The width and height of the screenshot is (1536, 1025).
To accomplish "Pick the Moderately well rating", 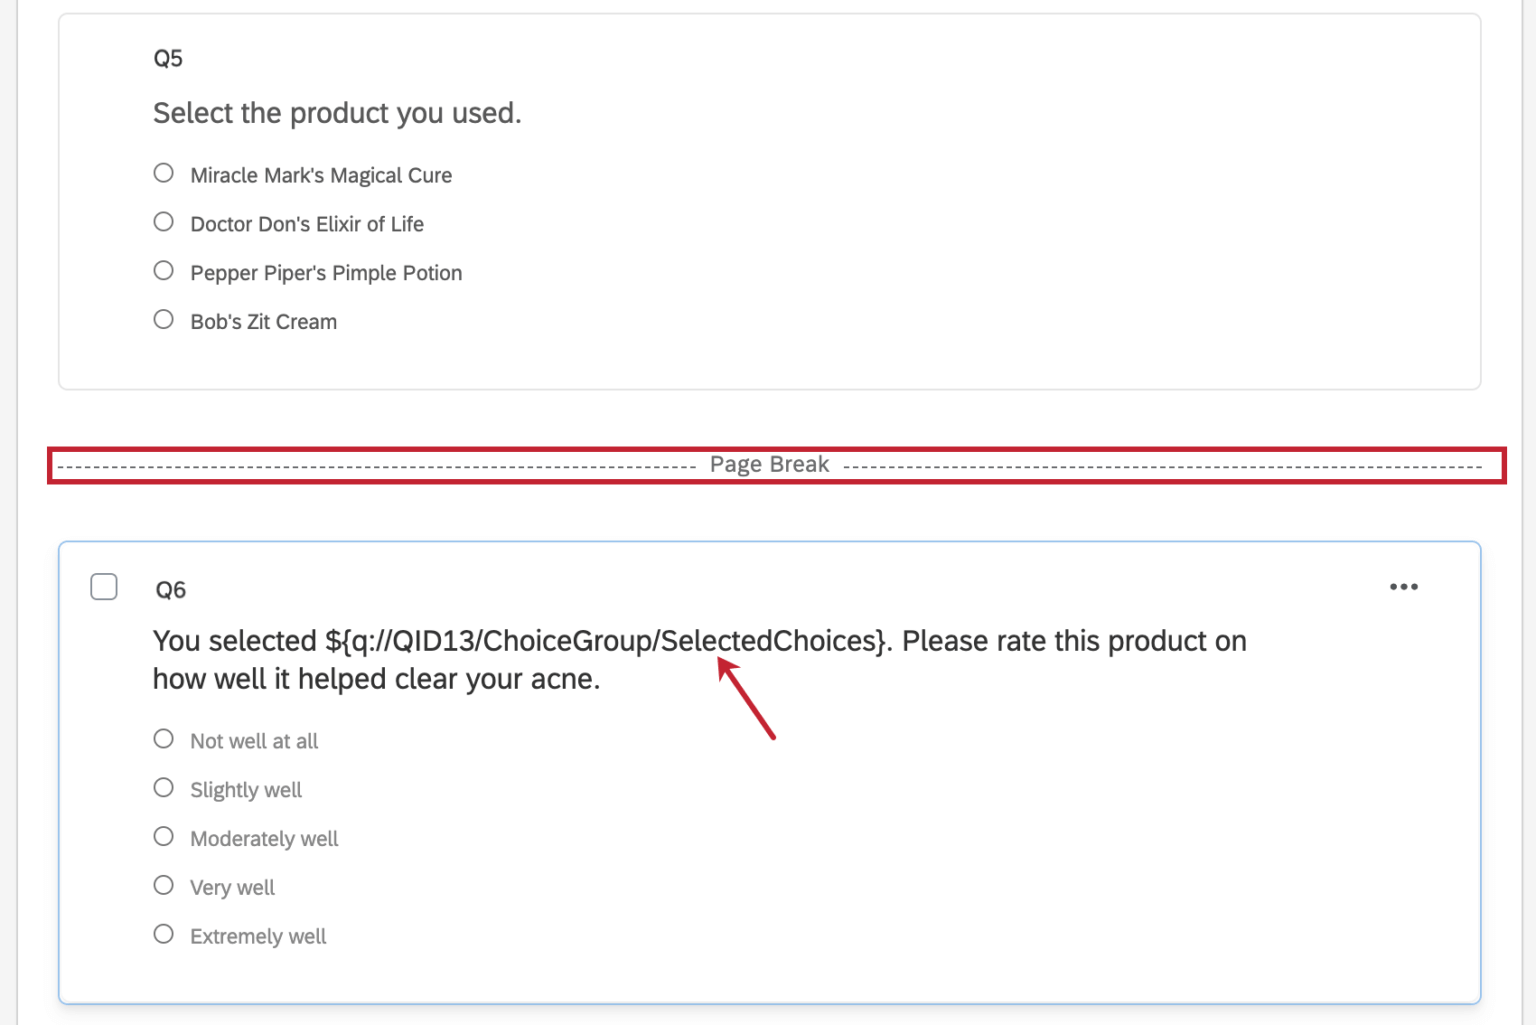I will 163,836.
